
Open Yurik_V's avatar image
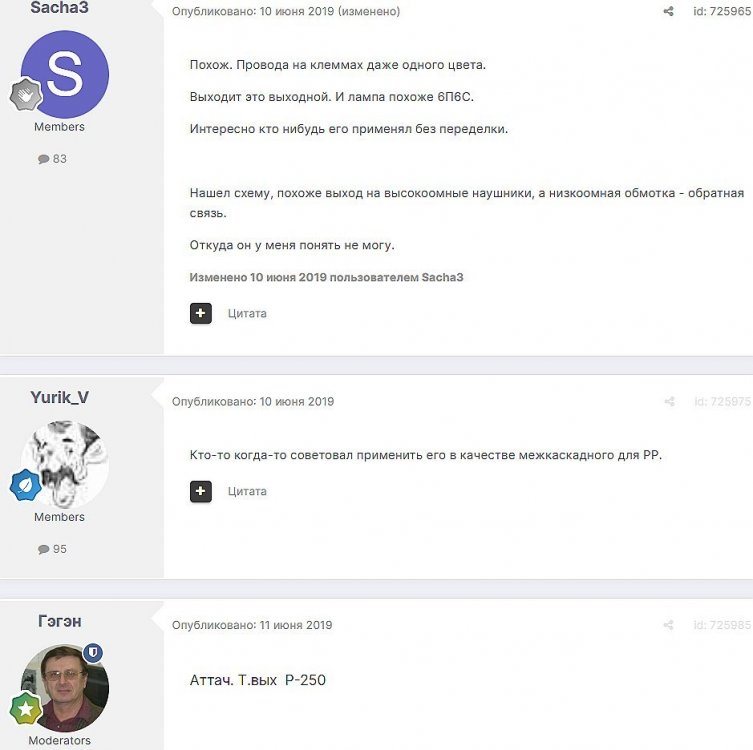(x=64, y=464)
